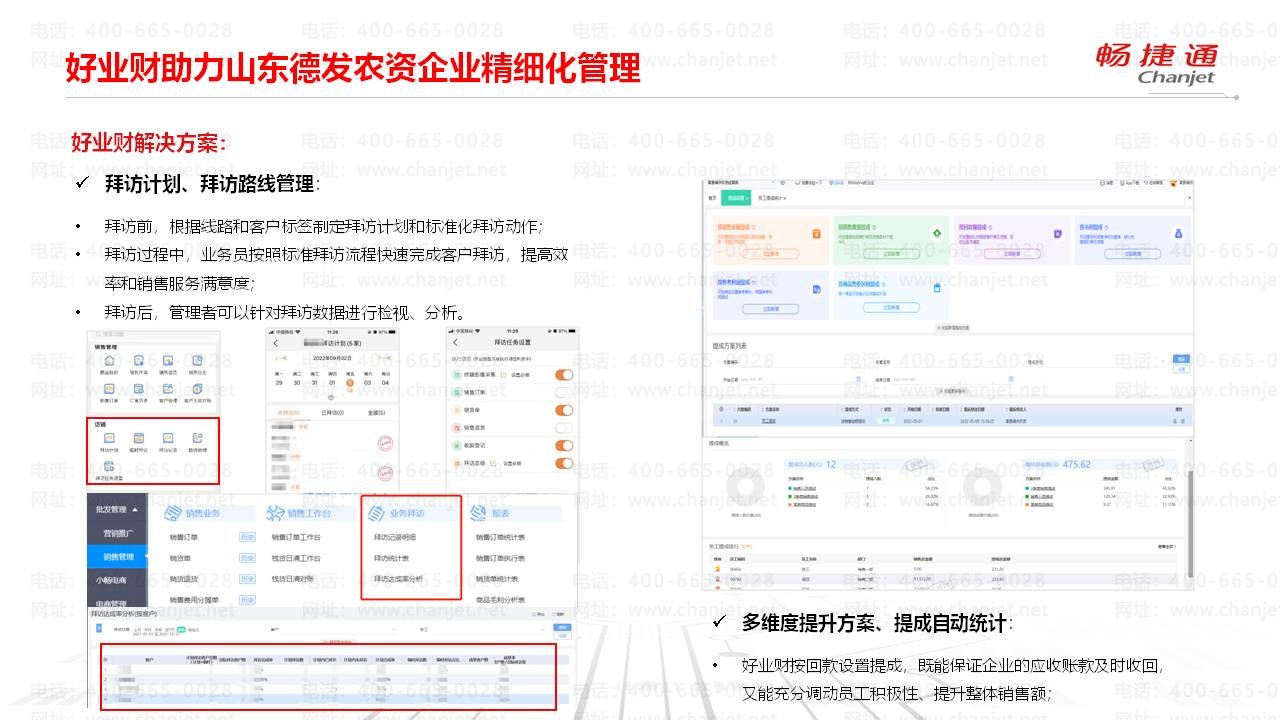Select 销售管理 in the sidebar
This screenshot has height=720, width=1280.
[x=119, y=557]
